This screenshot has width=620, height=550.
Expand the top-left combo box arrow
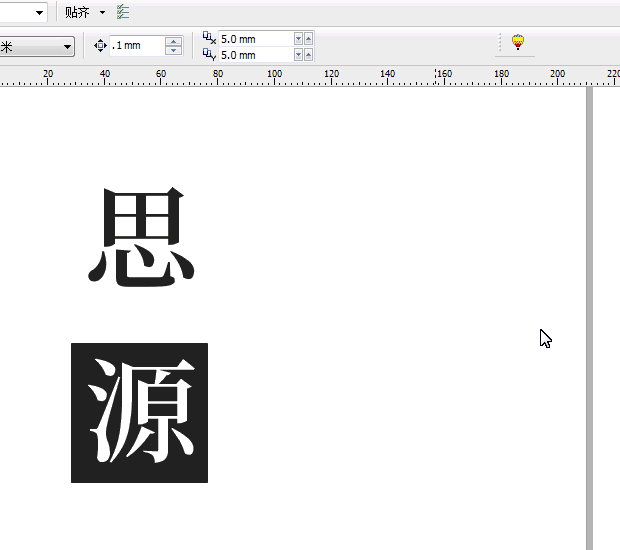tap(39, 12)
